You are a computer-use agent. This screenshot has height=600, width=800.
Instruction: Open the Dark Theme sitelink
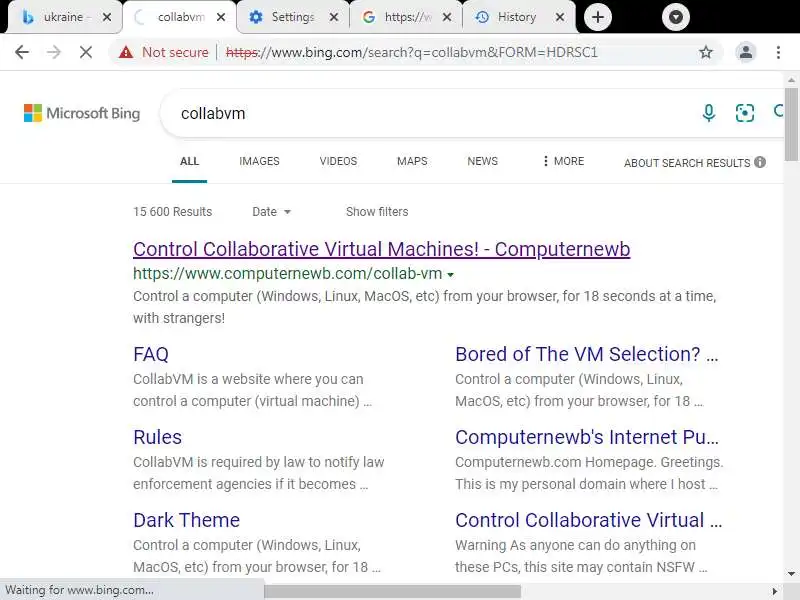click(187, 520)
